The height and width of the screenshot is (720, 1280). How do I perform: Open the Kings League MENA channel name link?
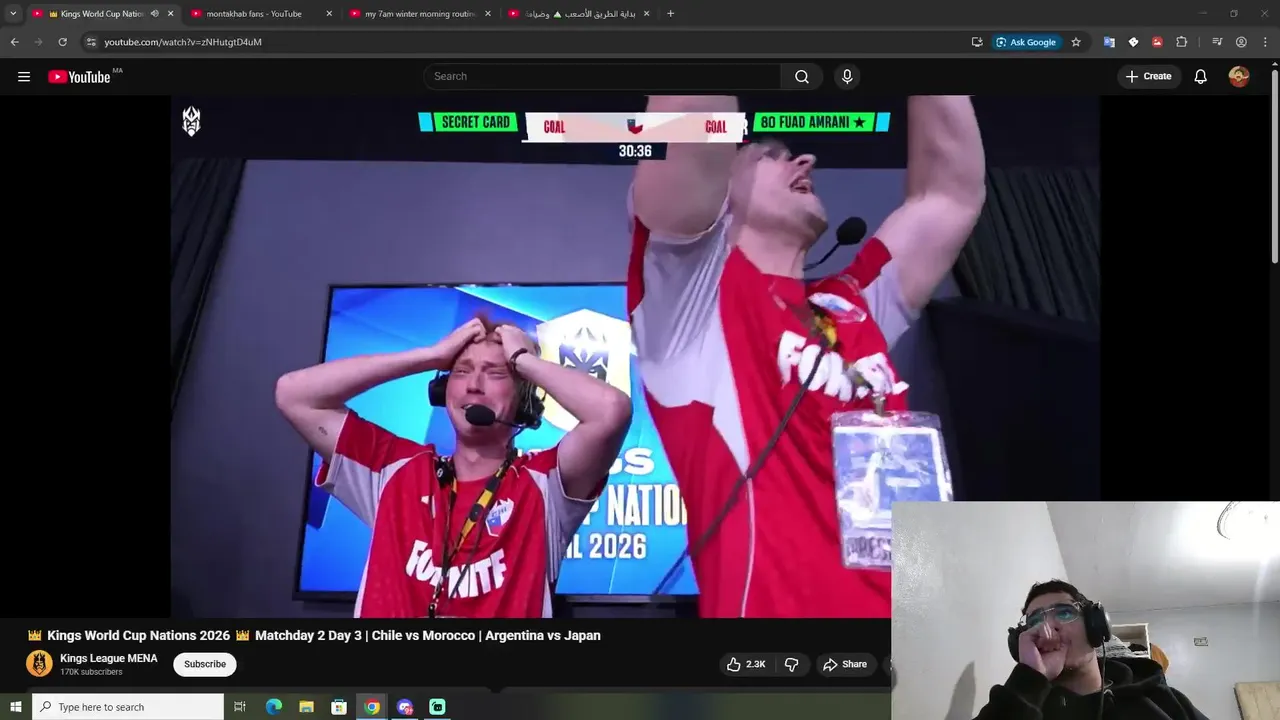pos(109,658)
